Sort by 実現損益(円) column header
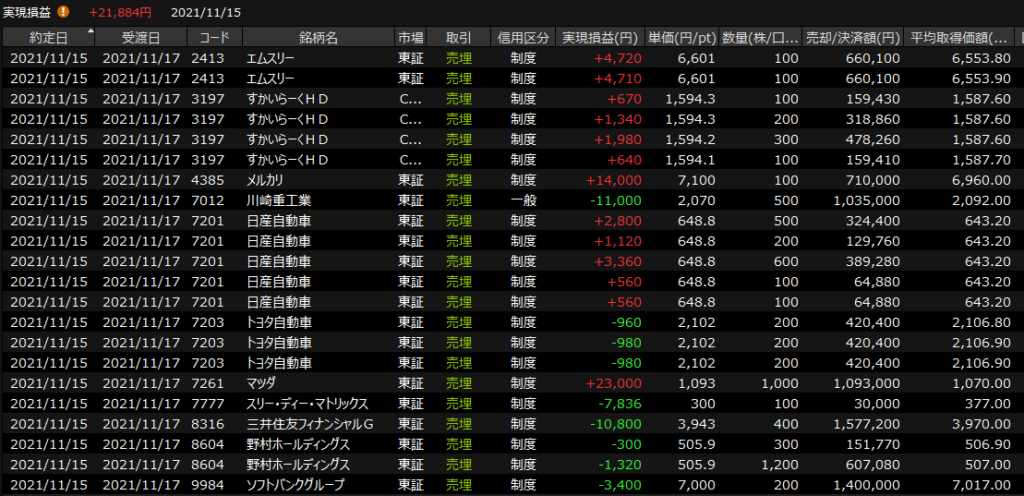This screenshot has height=496, width=1024. point(600,38)
